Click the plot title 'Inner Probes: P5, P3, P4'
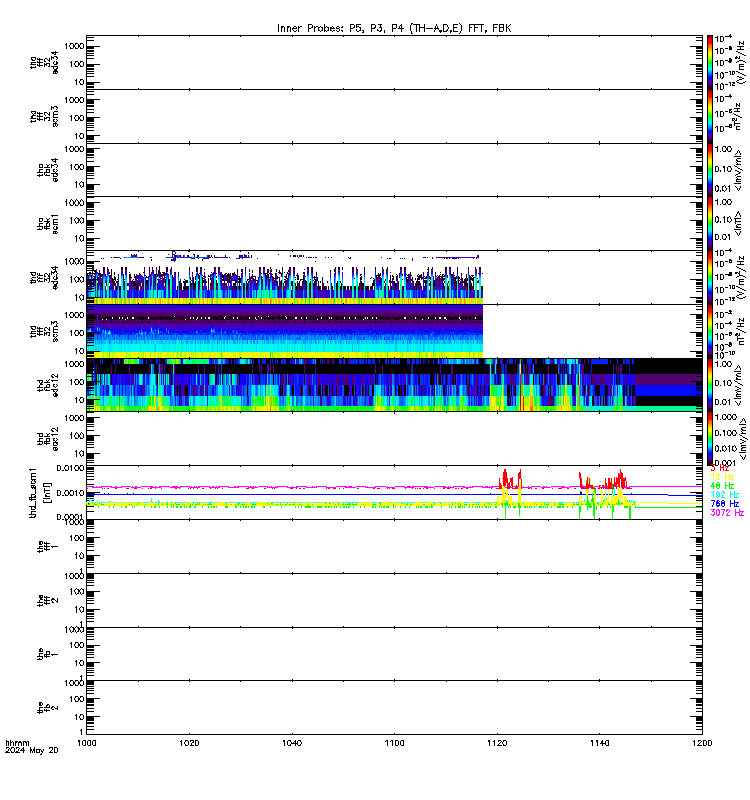 point(342,29)
